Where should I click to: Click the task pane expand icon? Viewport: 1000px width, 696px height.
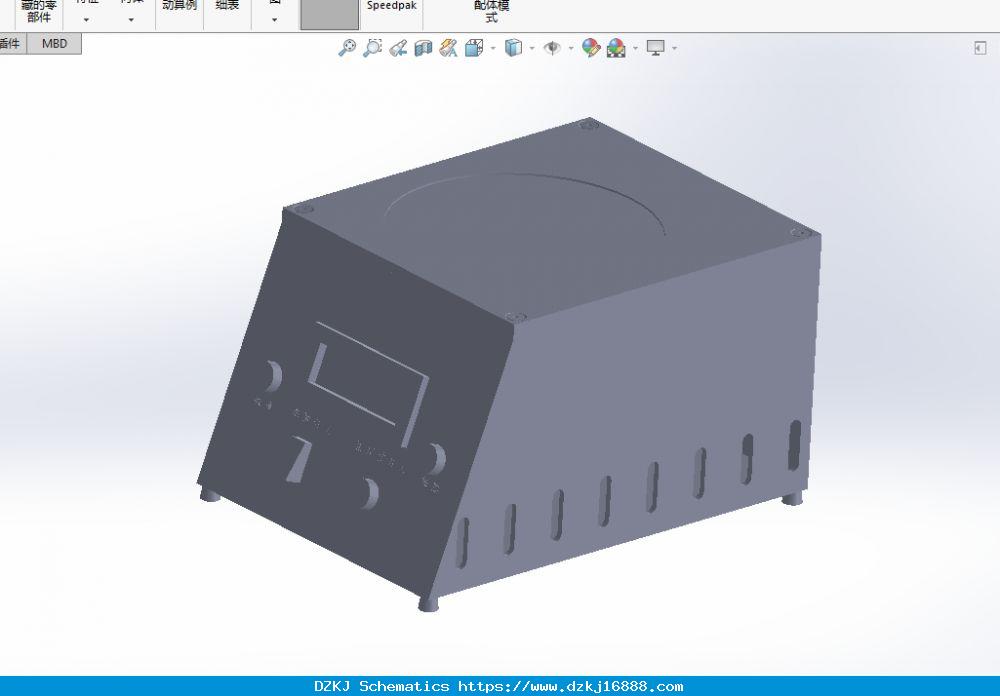coord(980,48)
